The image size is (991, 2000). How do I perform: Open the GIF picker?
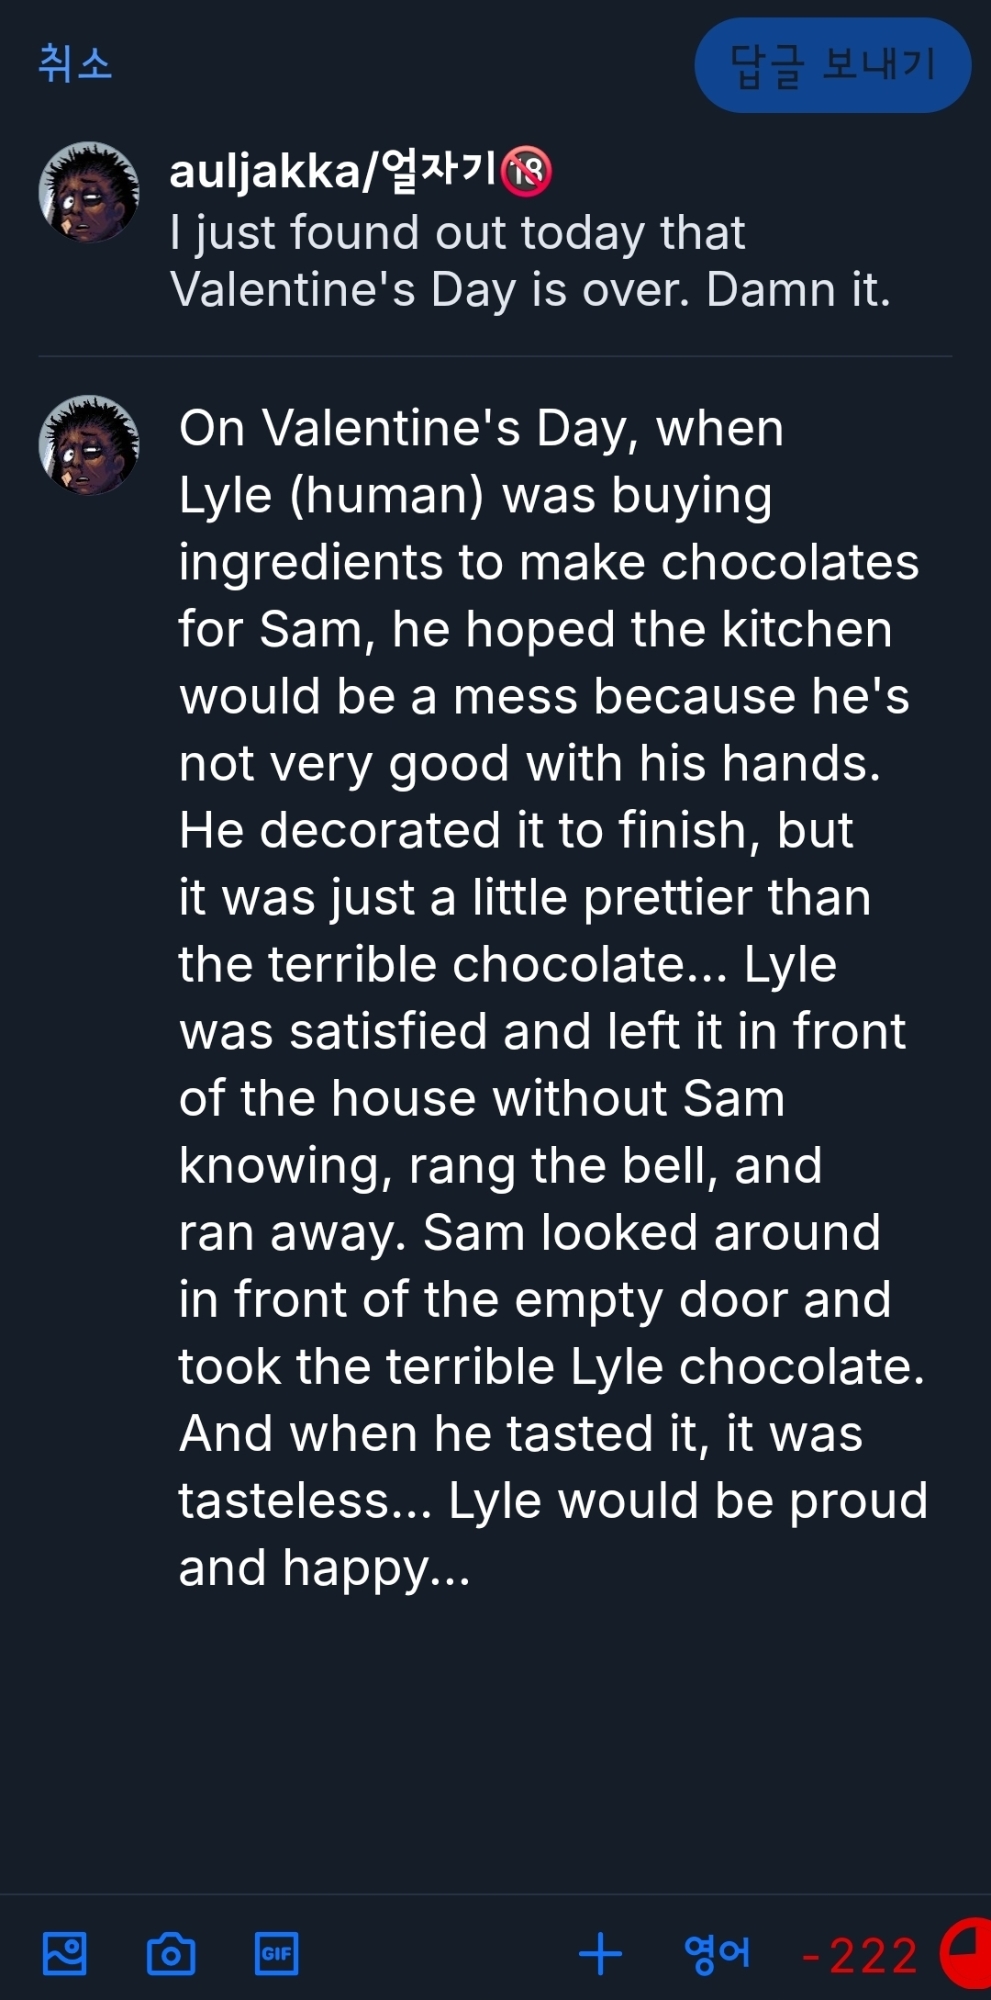coord(277,1953)
